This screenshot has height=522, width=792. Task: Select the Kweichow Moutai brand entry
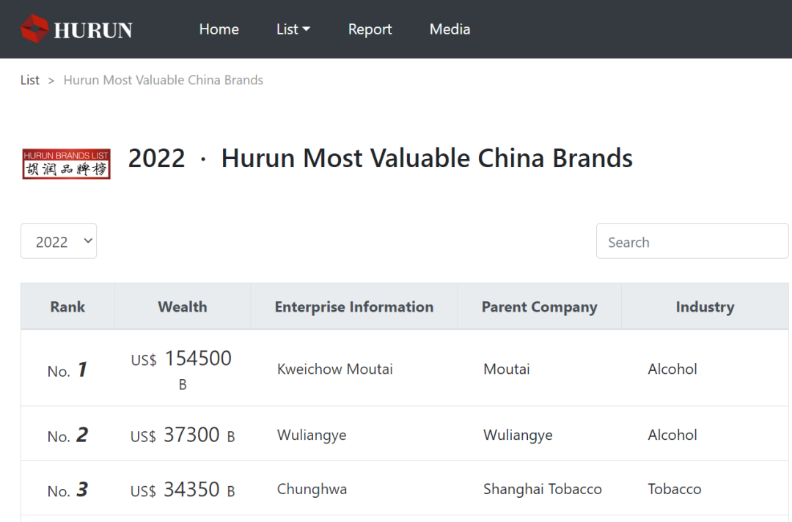335,369
